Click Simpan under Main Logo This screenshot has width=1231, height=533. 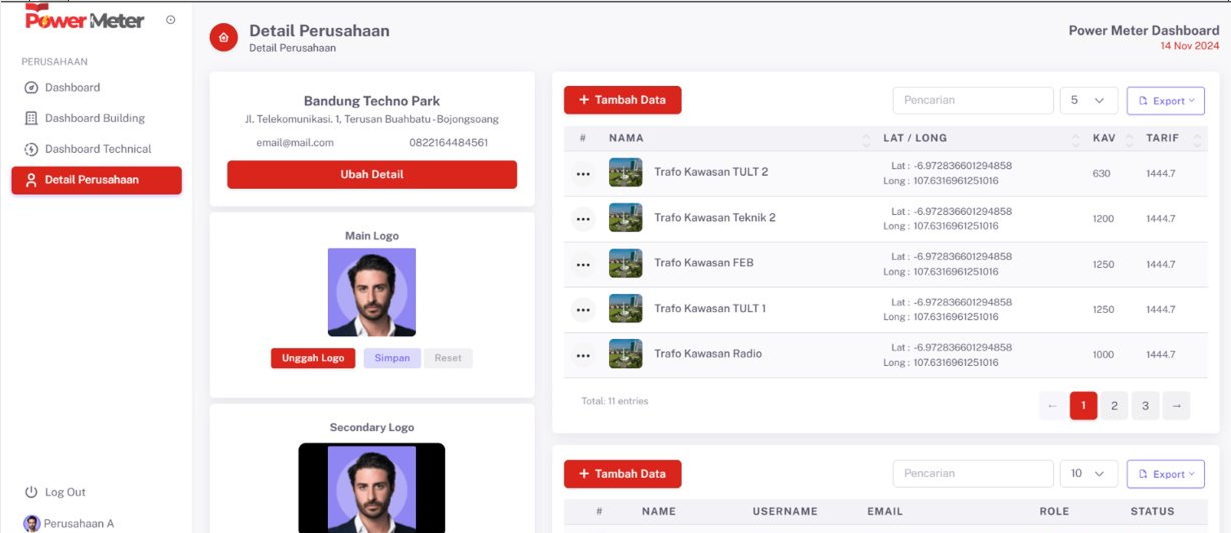click(392, 358)
